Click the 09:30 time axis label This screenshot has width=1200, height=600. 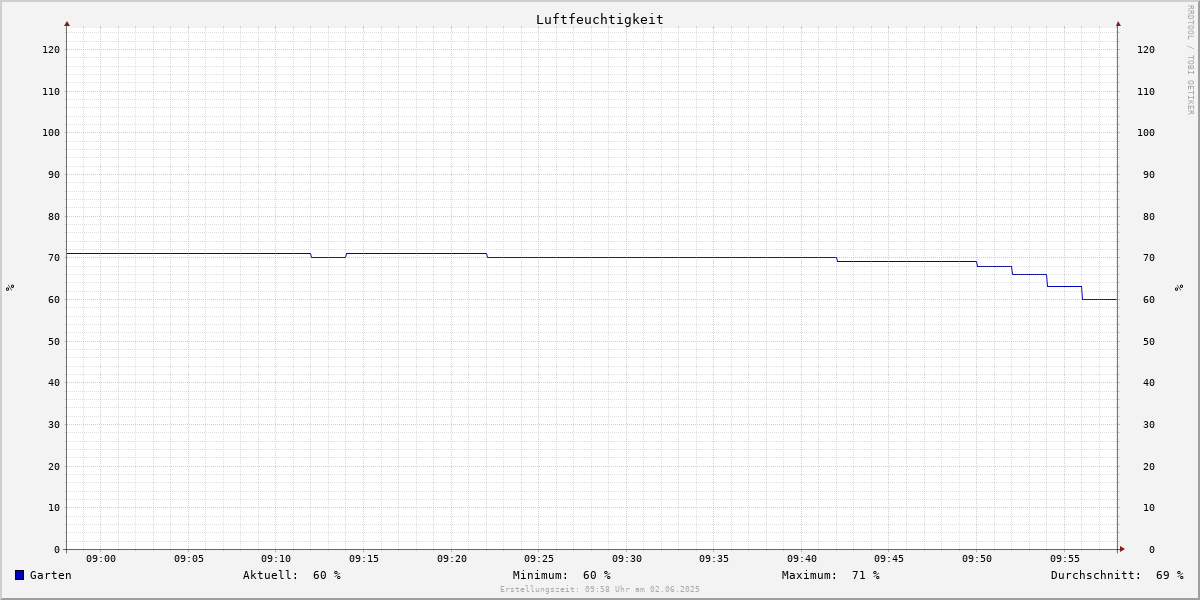click(x=627, y=559)
